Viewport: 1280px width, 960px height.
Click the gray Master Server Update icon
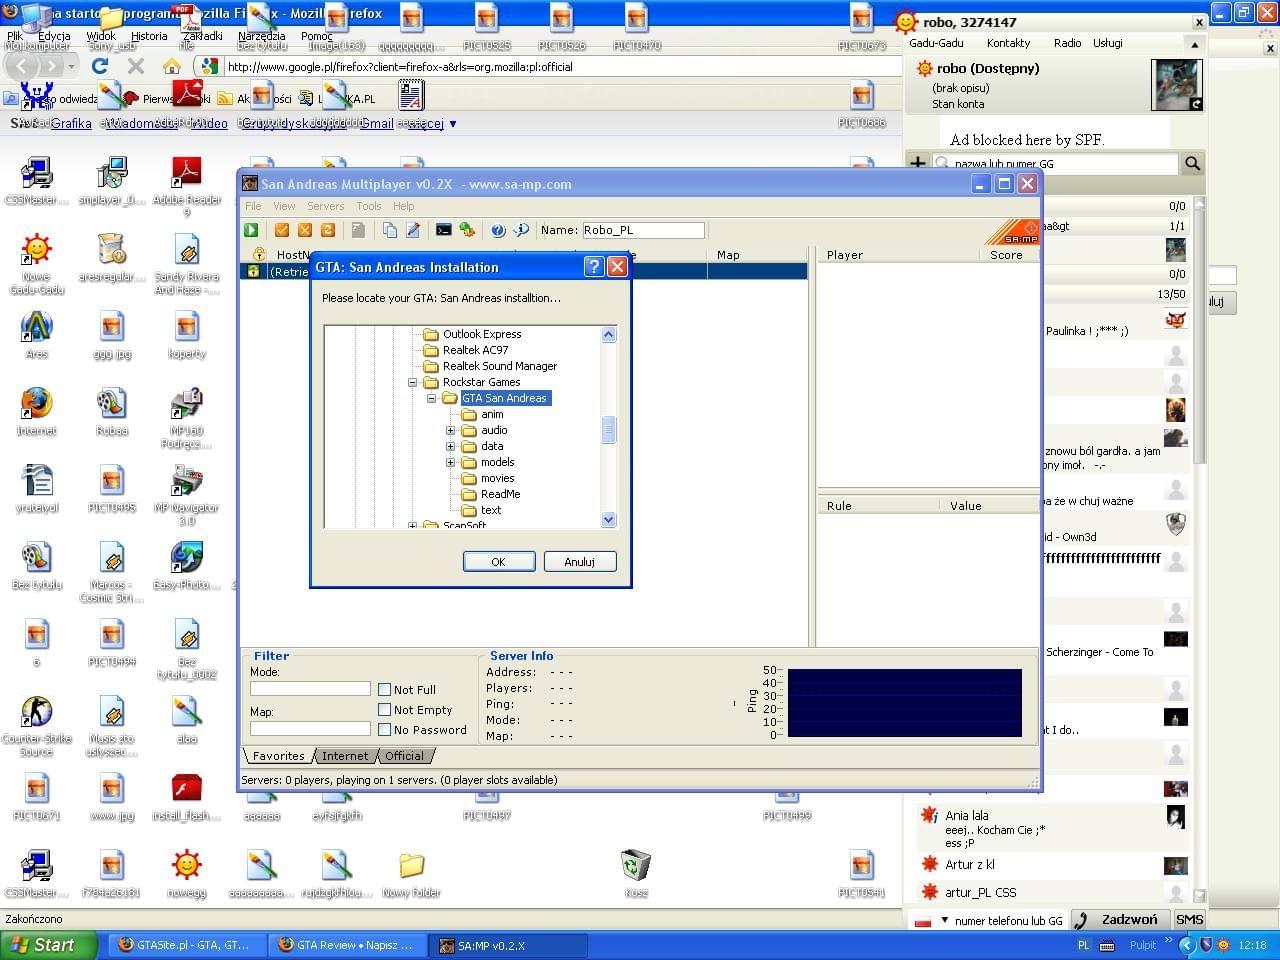(x=358, y=230)
